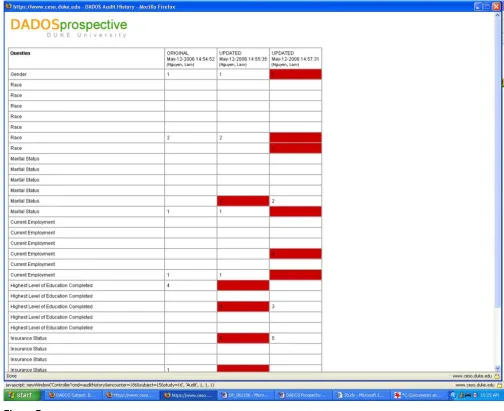Click the scrollbar up arrow

point(497,15)
